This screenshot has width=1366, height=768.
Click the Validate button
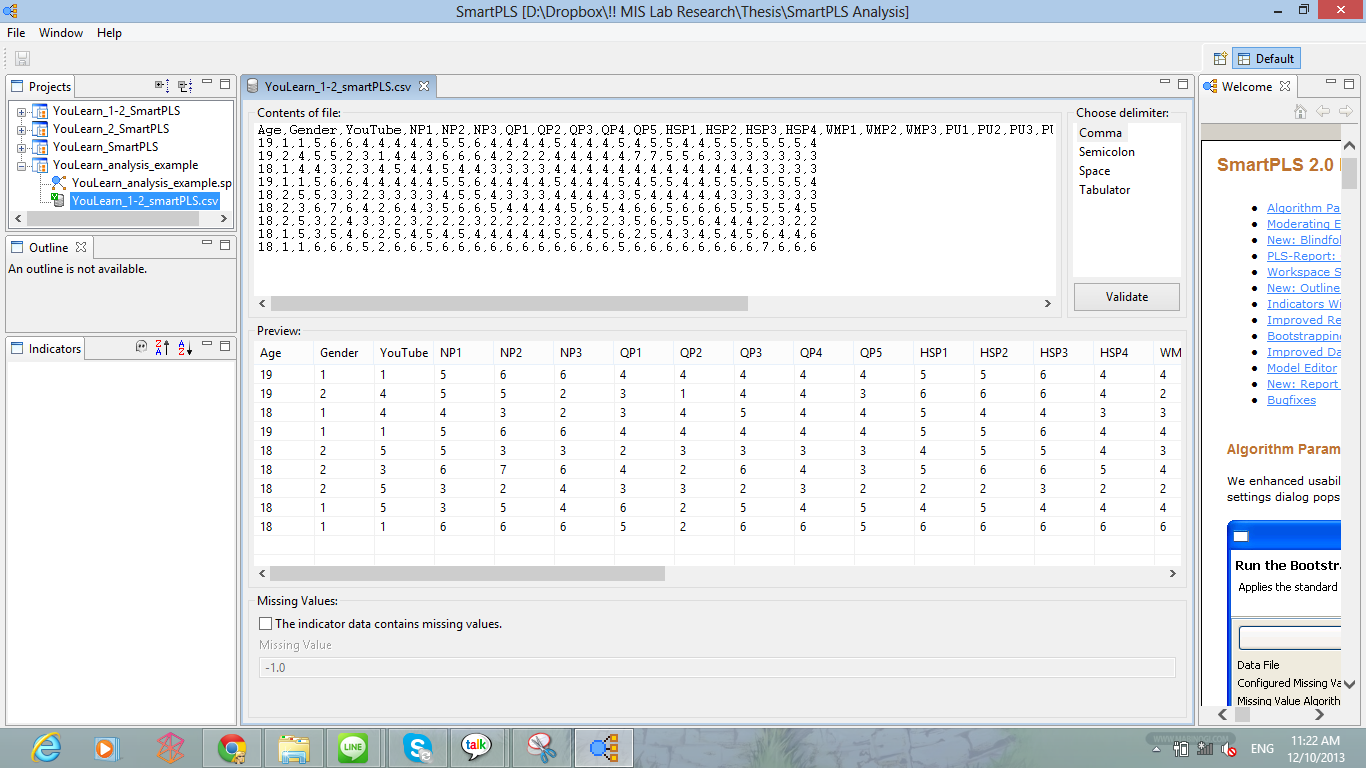(x=1127, y=297)
